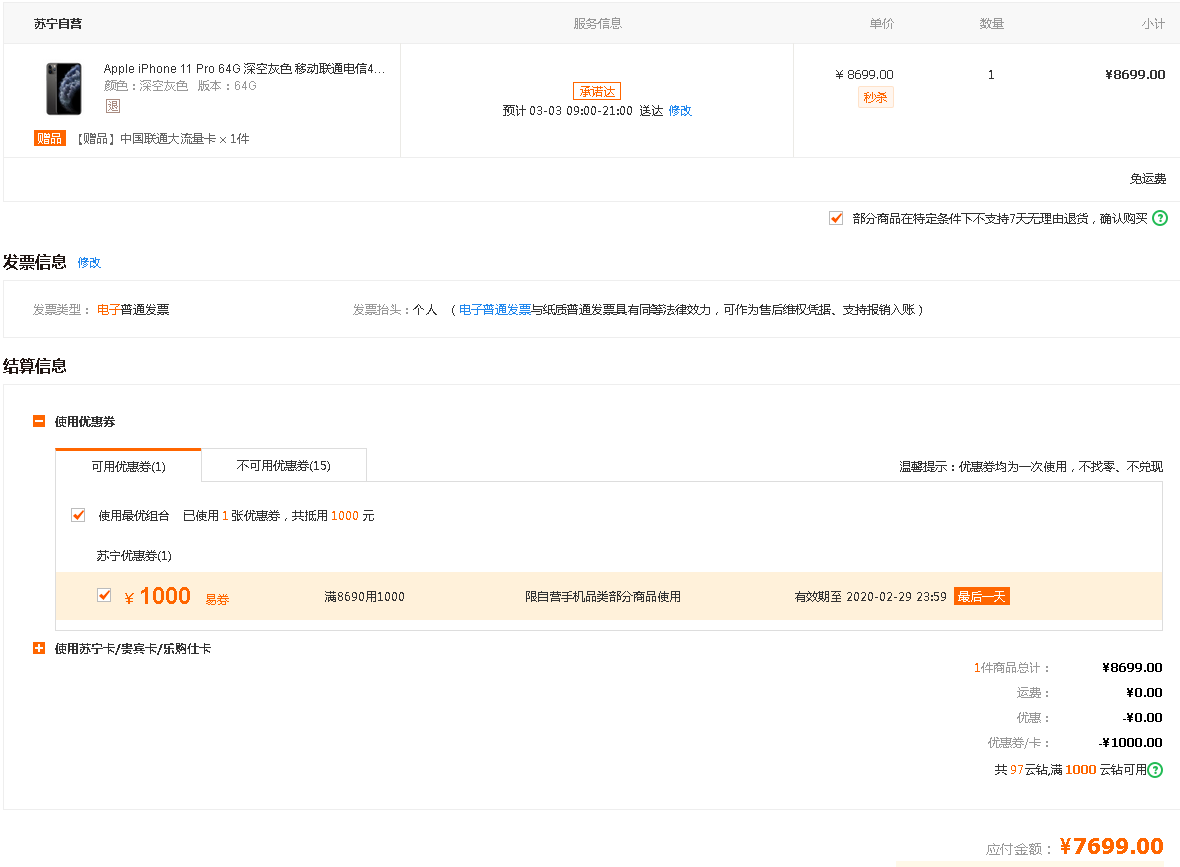Click the 承诺达 delivery promise badge
1180x867 pixels.
(597, 91)
